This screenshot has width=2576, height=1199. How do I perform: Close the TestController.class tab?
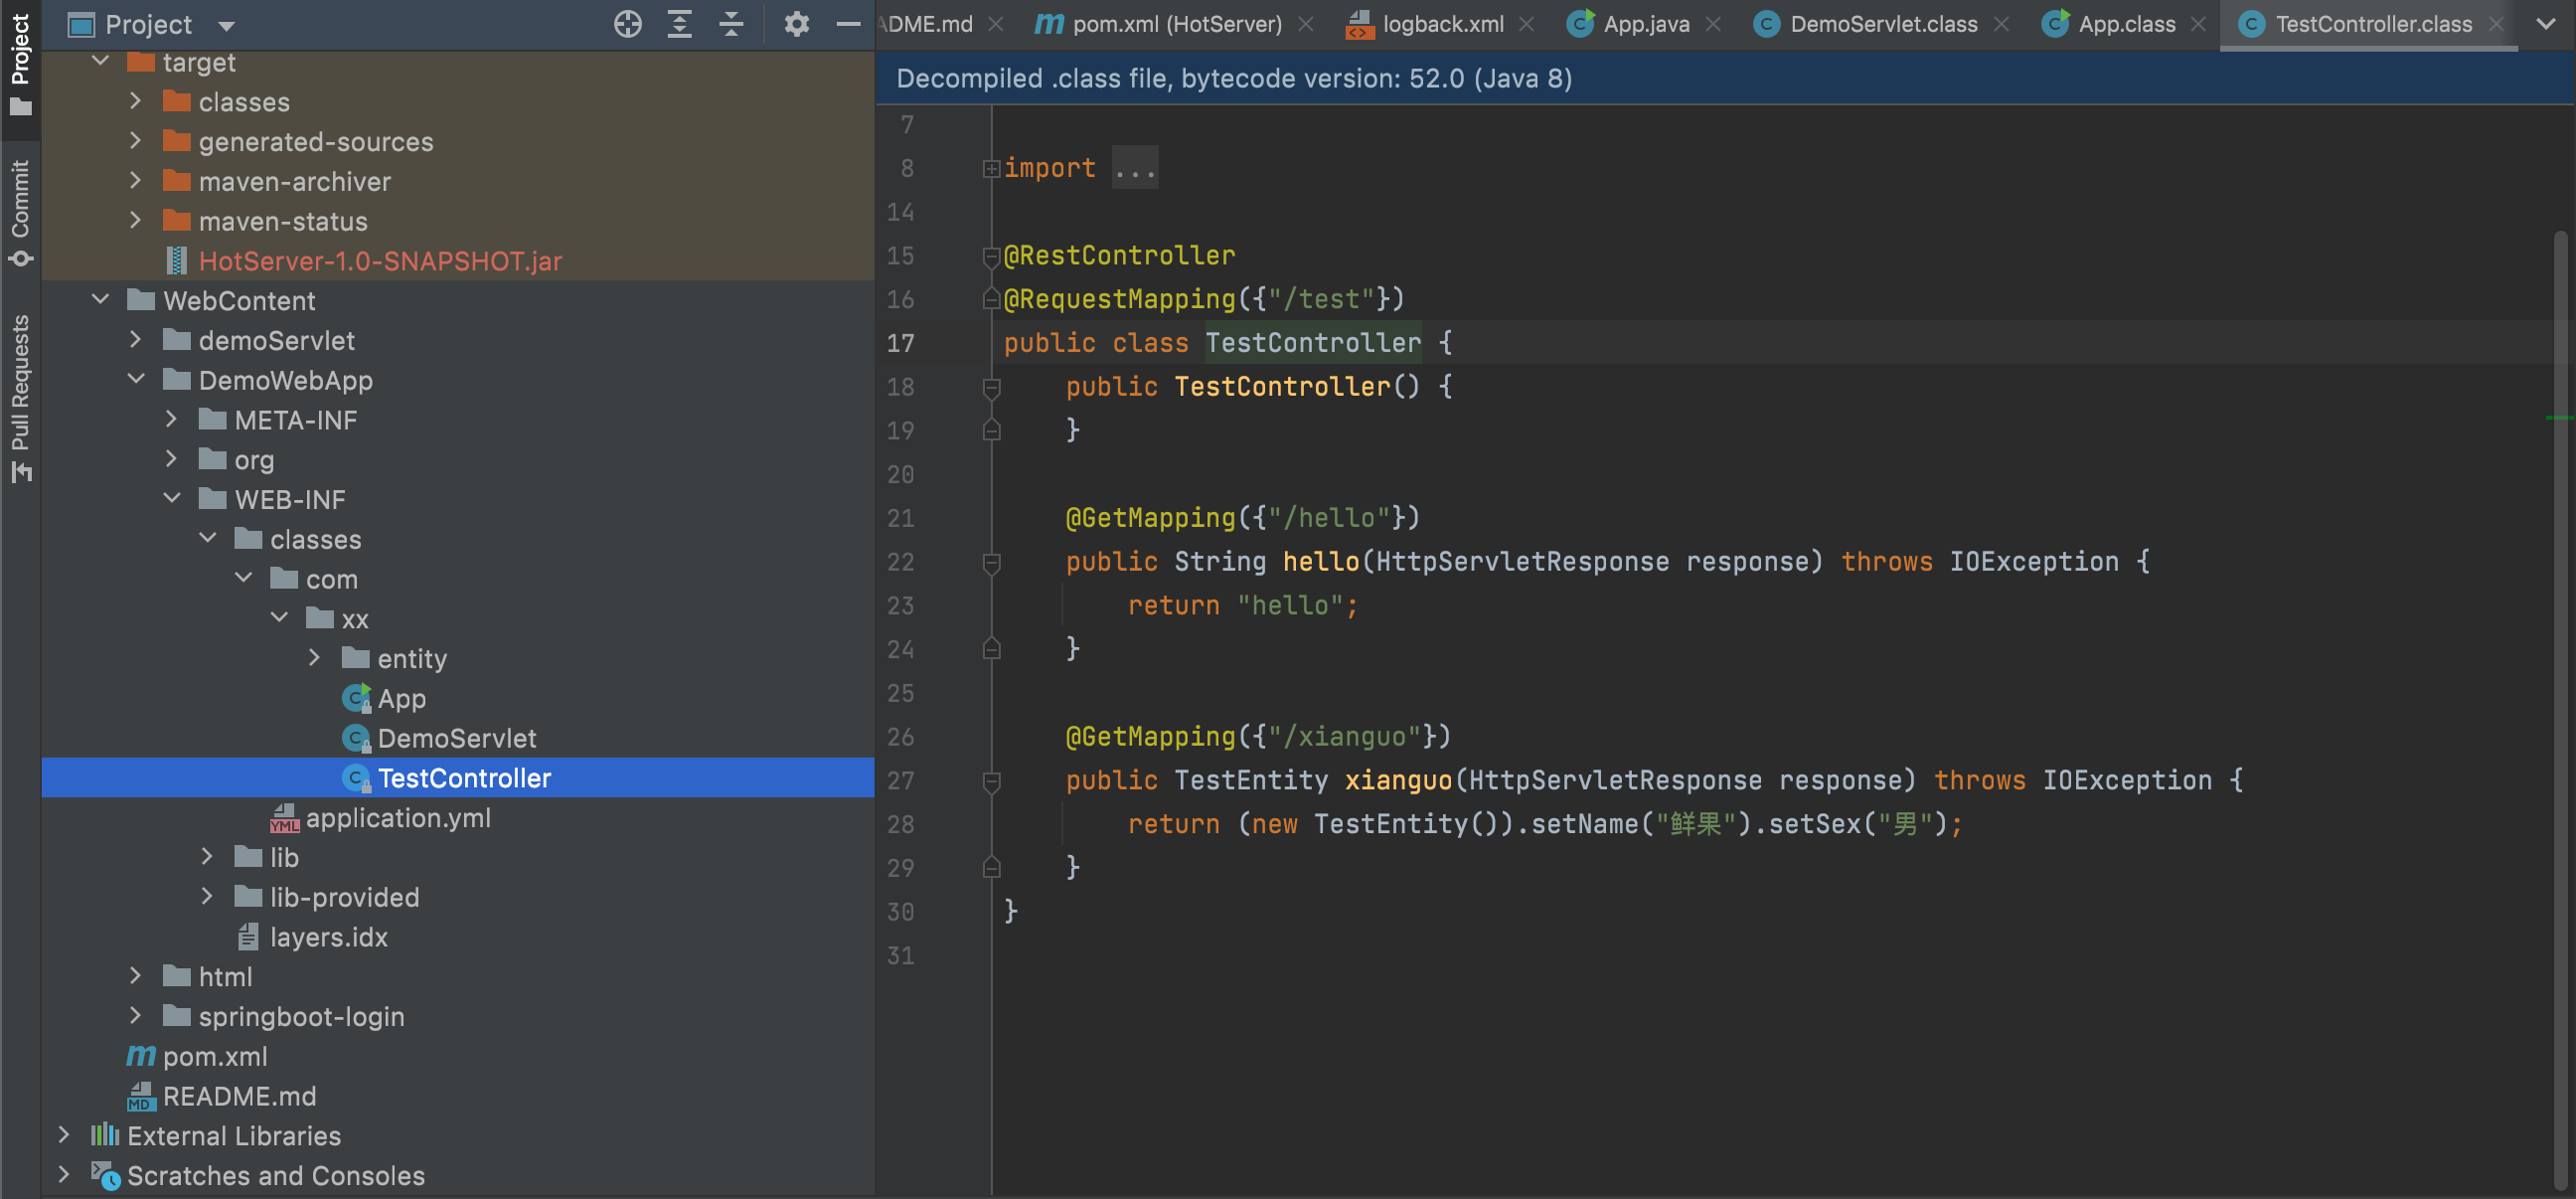pos(2496,24)
